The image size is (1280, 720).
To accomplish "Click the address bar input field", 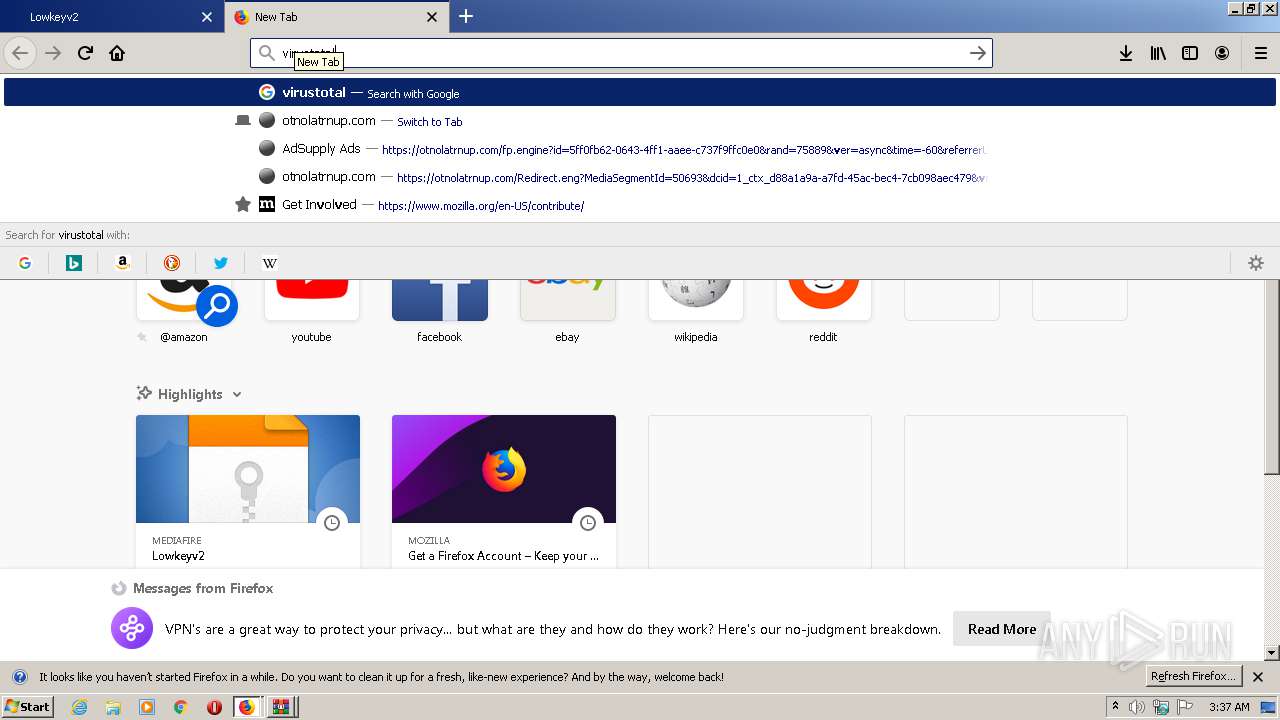I will coord(620,53).
